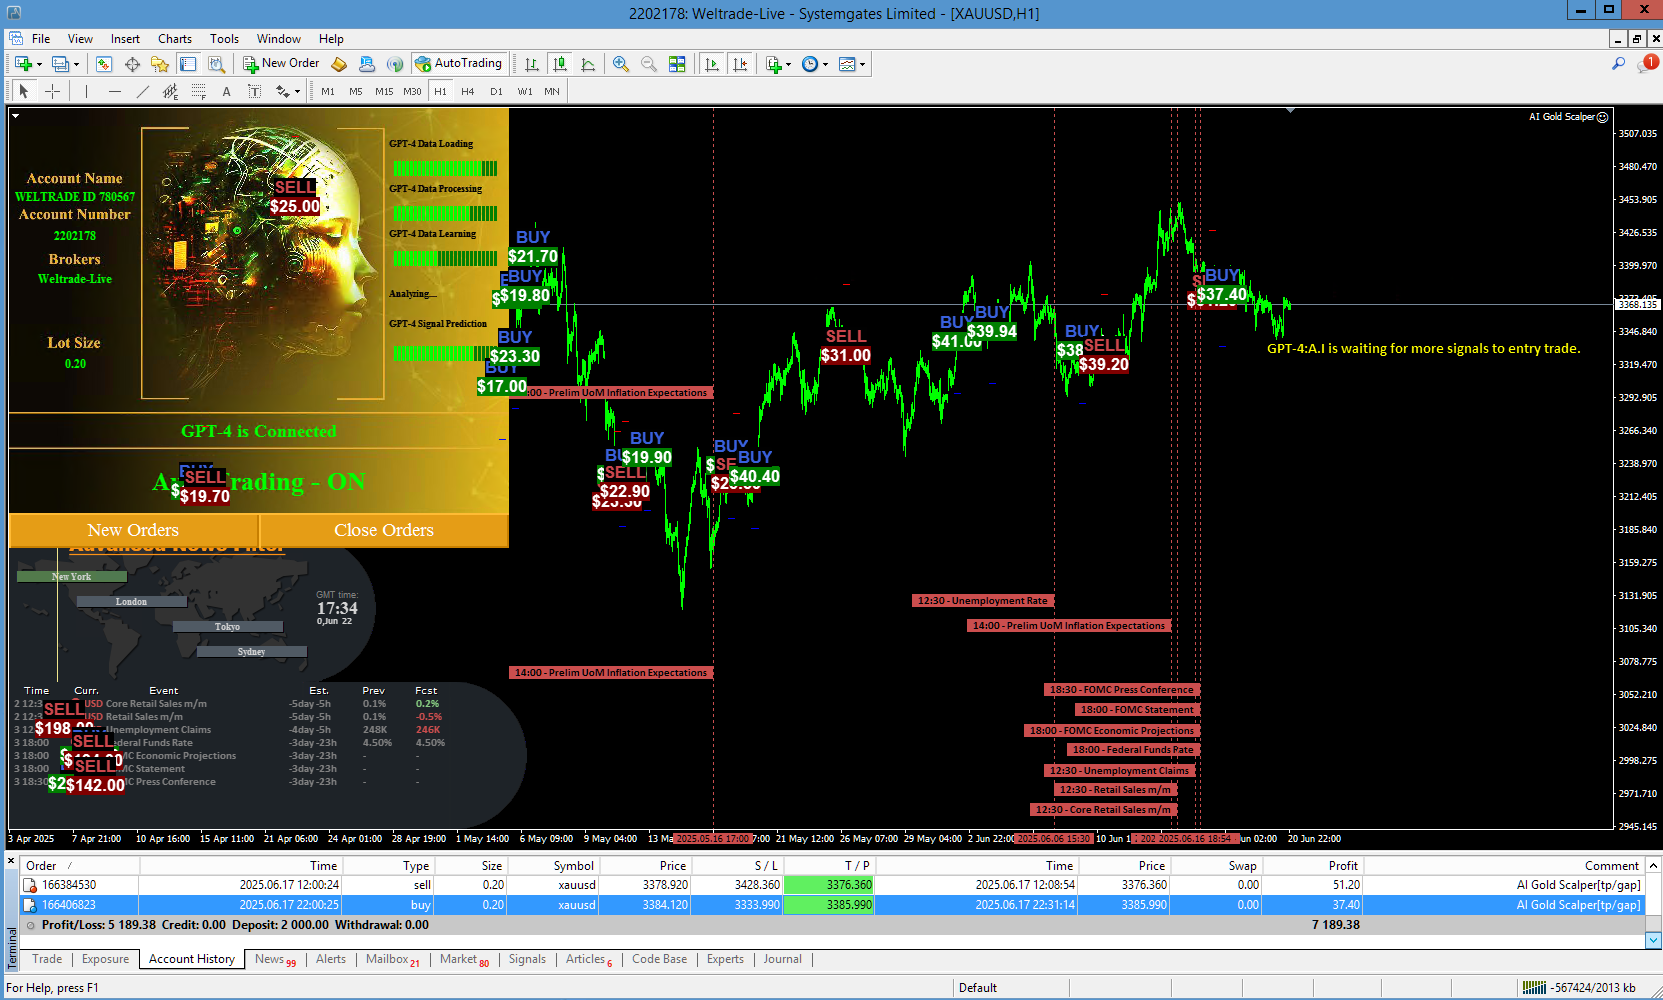
Task: Open the Mailbox tab
Action: point(393,959)
